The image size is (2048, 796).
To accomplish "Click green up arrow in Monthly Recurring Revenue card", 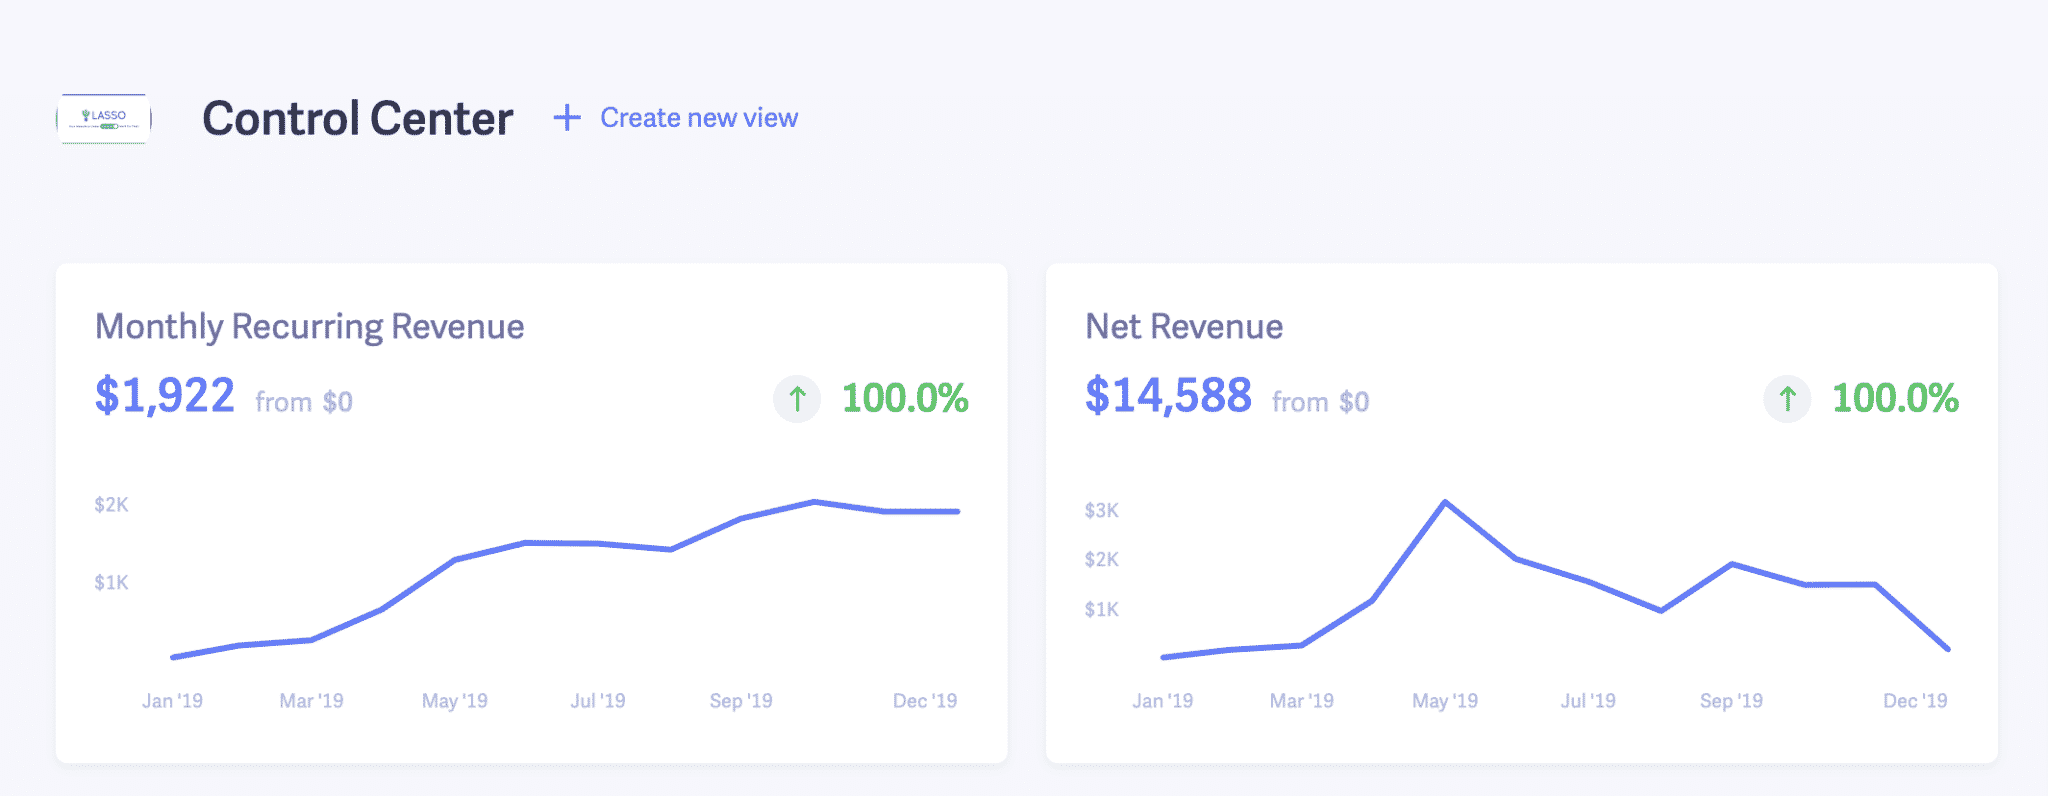I will pyautogui.click(x=797, y=399).
